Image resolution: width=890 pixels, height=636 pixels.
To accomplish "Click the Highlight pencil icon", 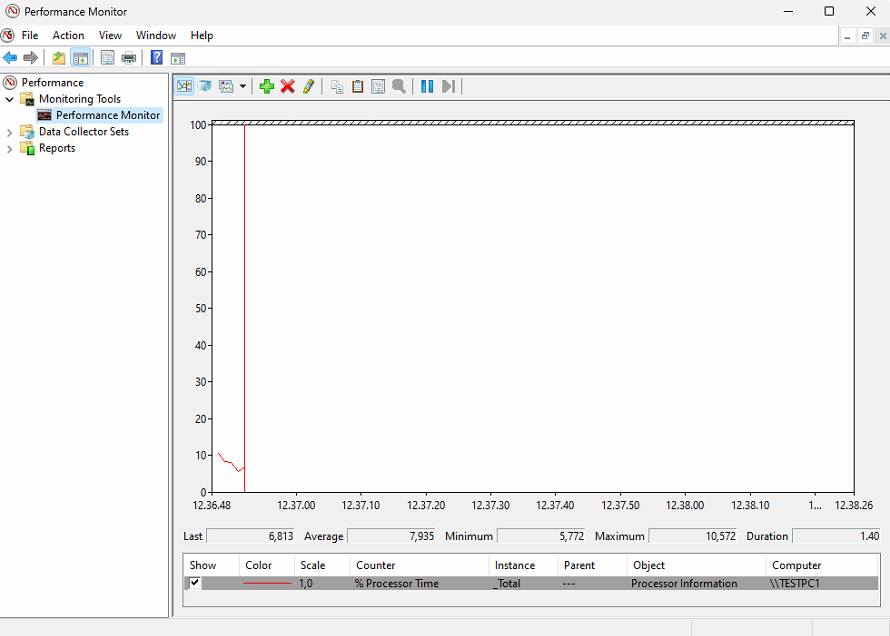I will (x=308, y=87).
